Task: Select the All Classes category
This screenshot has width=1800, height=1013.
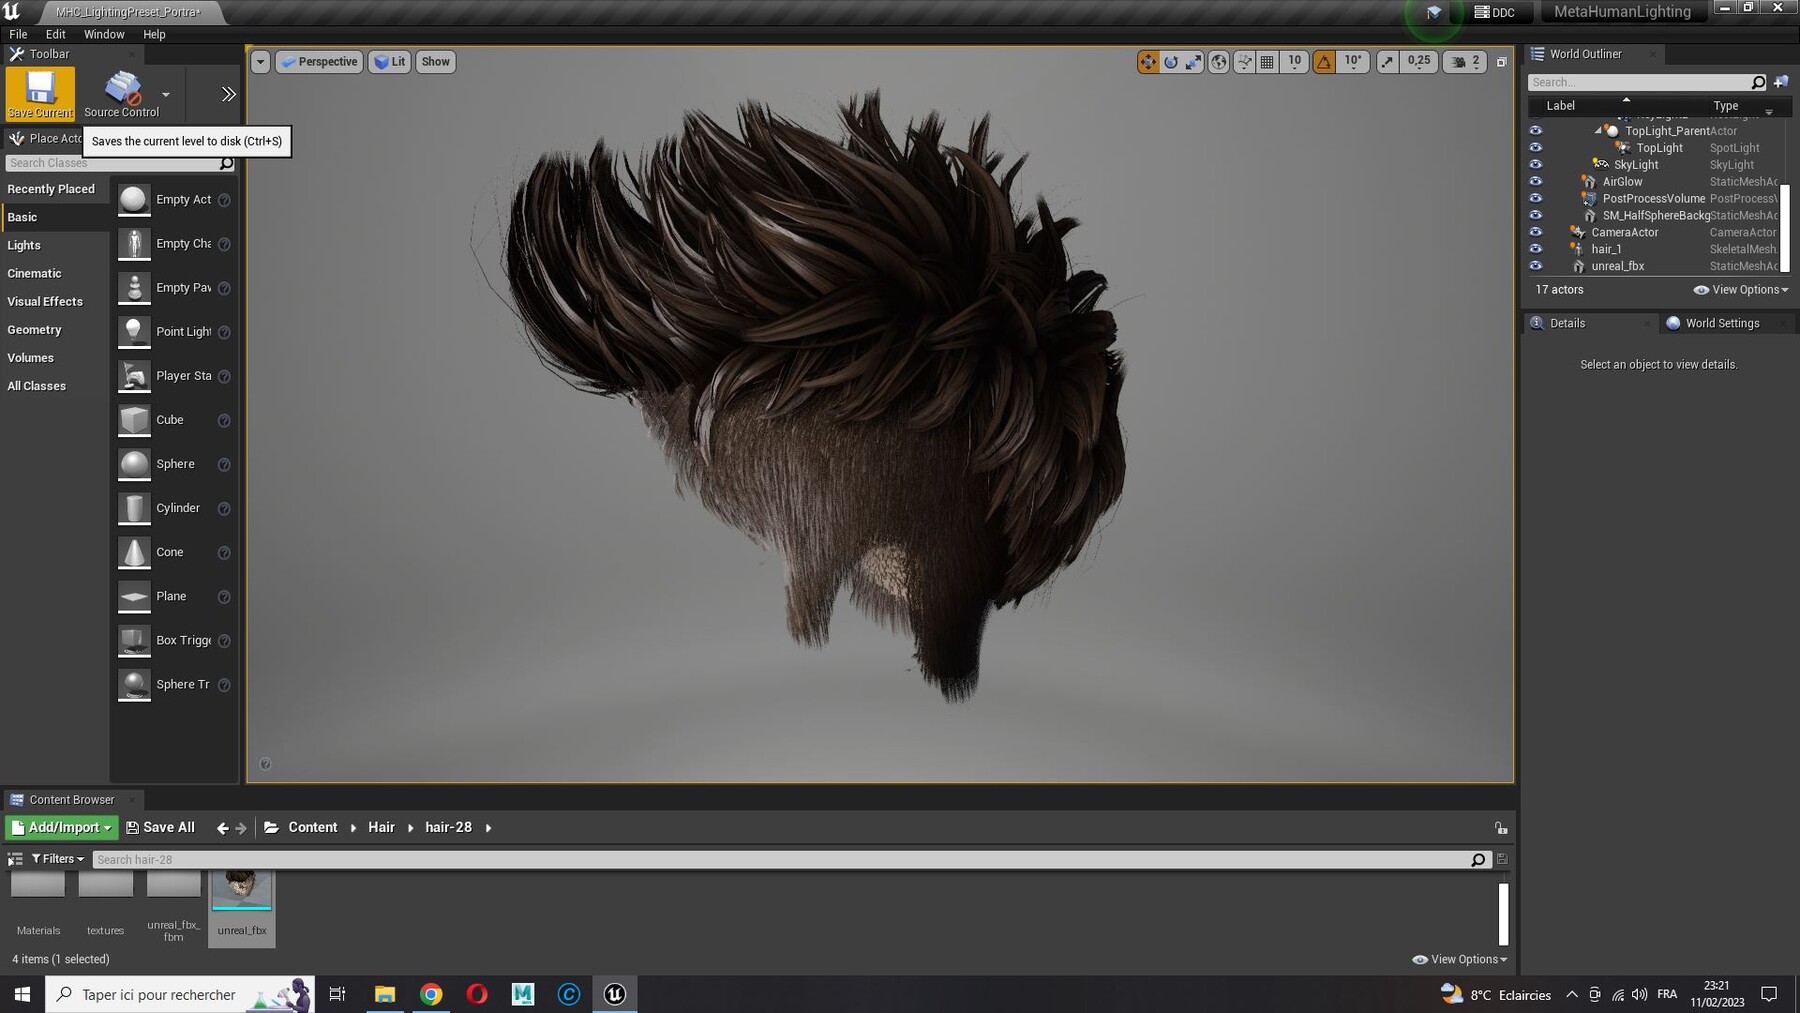Action: point(54,385)
